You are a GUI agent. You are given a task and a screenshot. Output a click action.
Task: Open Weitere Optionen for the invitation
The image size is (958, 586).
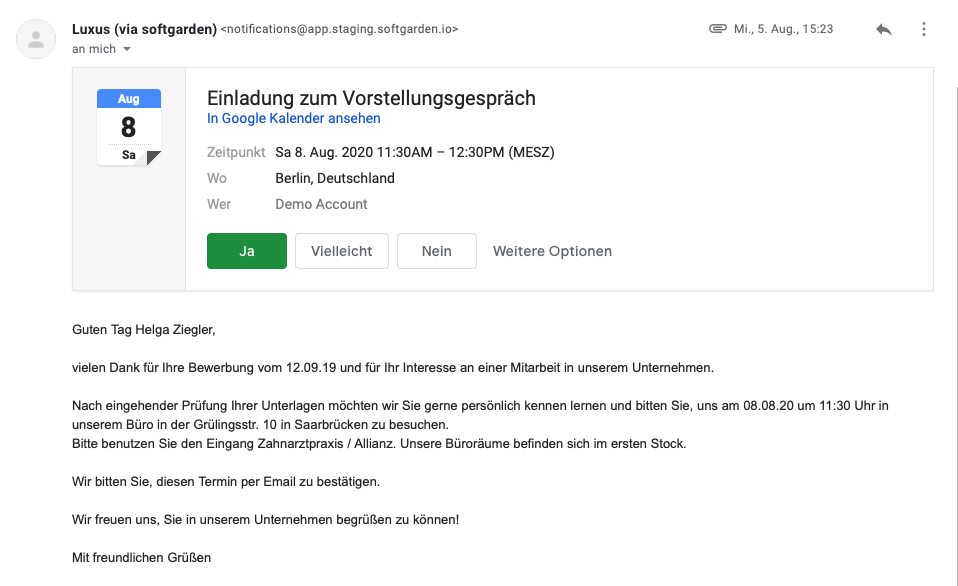coord(552,251)
